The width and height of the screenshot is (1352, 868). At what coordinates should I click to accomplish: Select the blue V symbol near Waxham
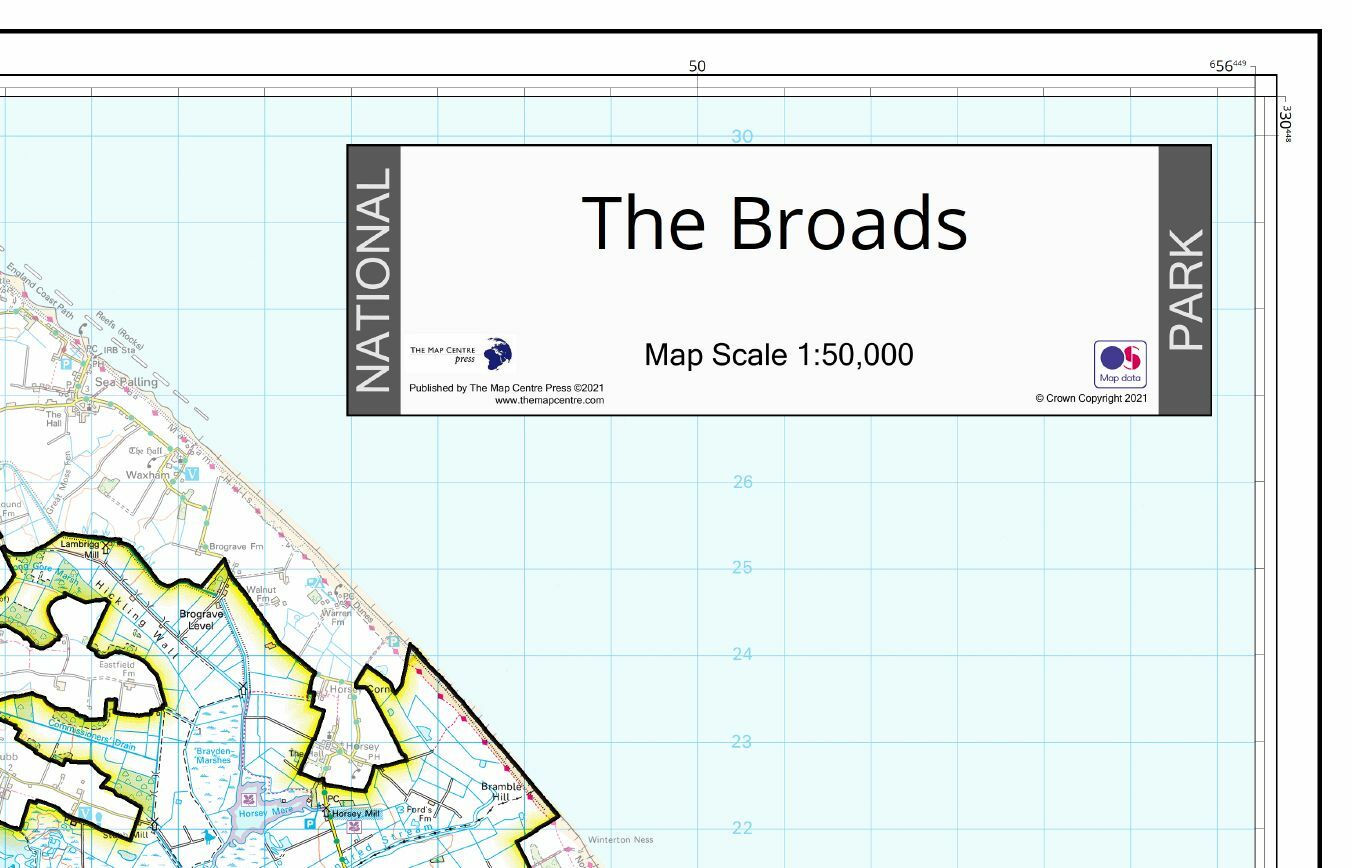click(x=192, y=474)
